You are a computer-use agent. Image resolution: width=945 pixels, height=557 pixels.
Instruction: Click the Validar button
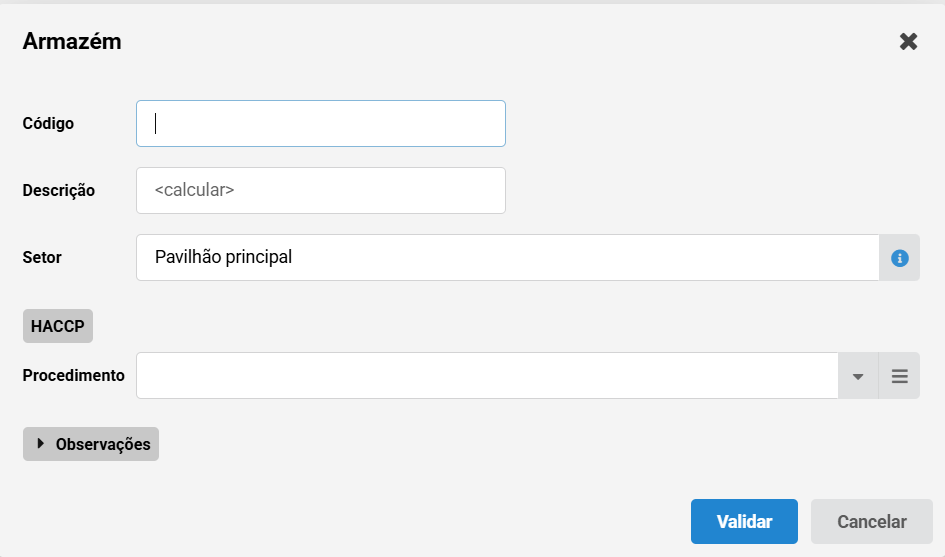pos(744,521)
